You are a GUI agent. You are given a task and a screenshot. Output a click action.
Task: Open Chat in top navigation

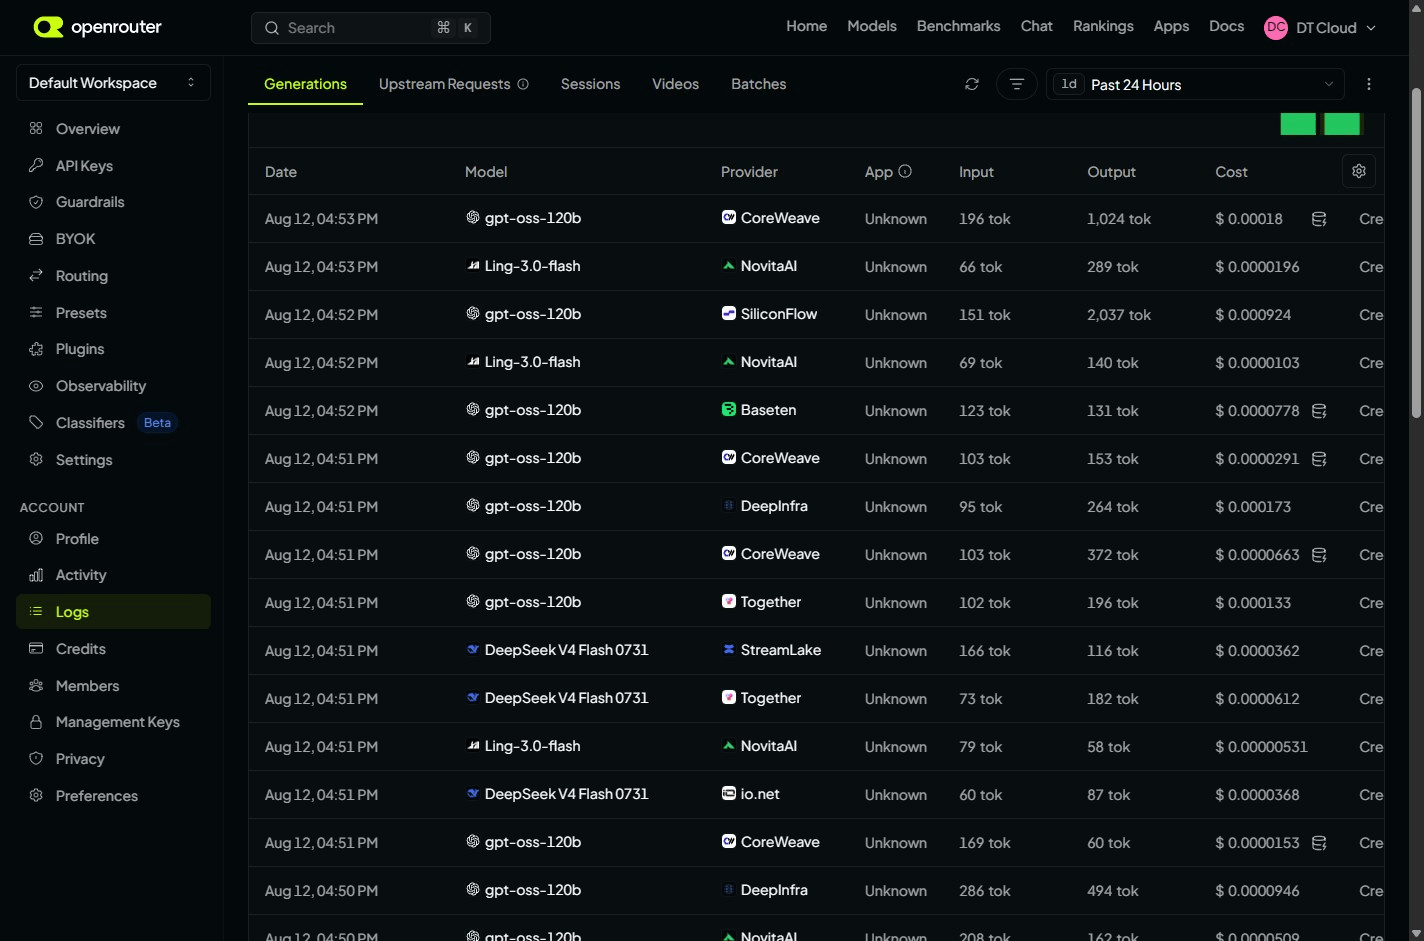click(1036, 26)
